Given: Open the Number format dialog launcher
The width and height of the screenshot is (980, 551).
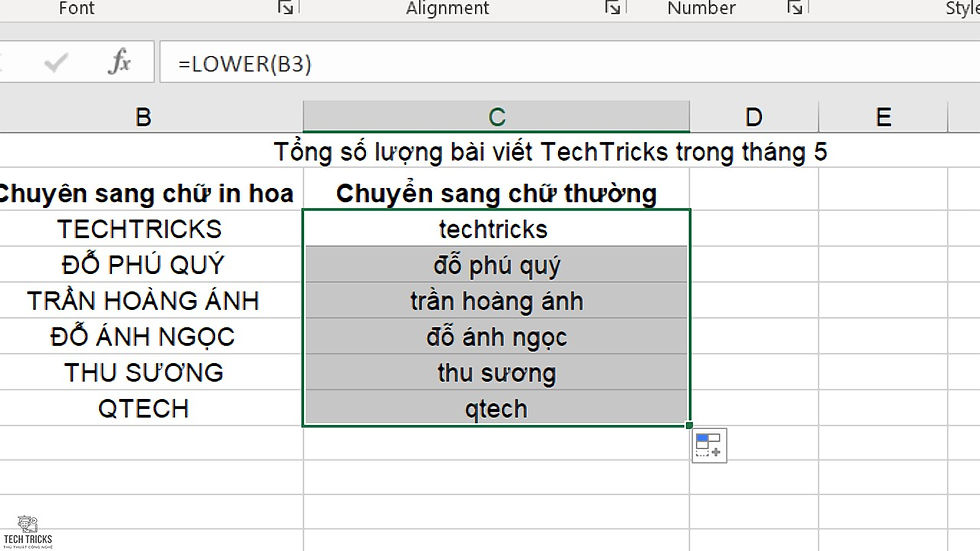Looking at the screenshot, I should [794, 7].
